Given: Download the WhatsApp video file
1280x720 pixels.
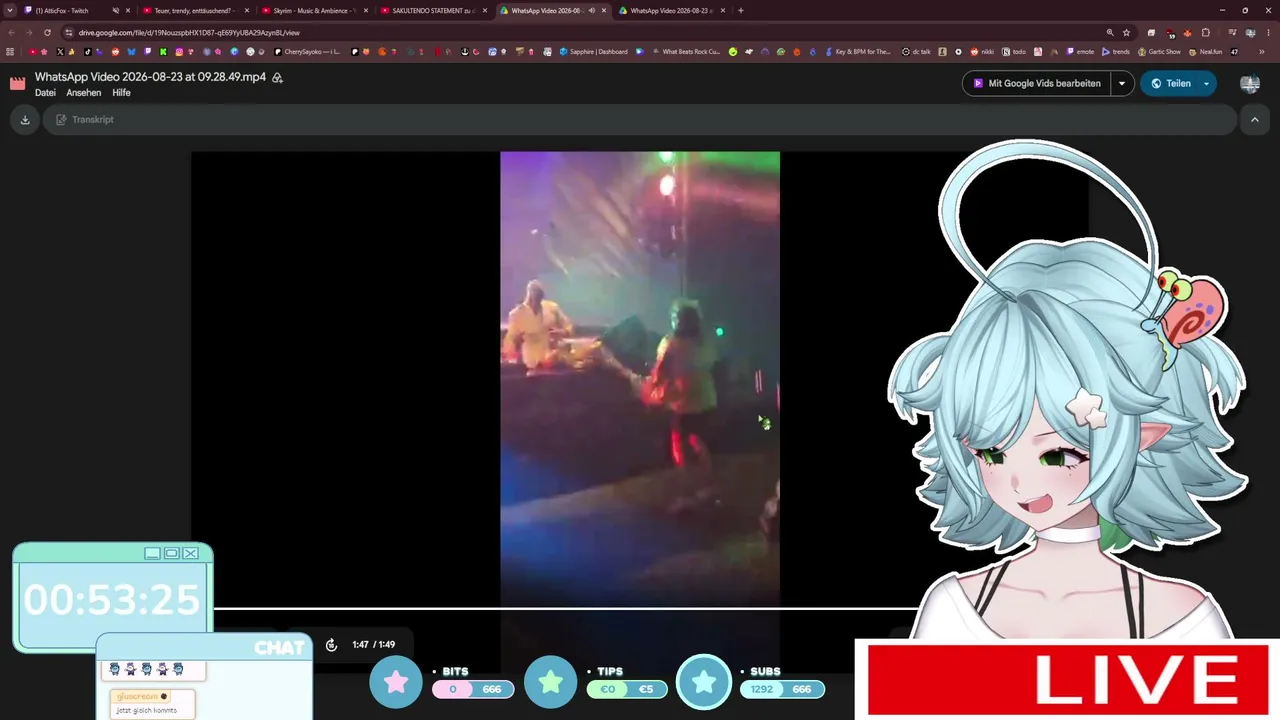Looking at the screenshot, I should 25,120.
